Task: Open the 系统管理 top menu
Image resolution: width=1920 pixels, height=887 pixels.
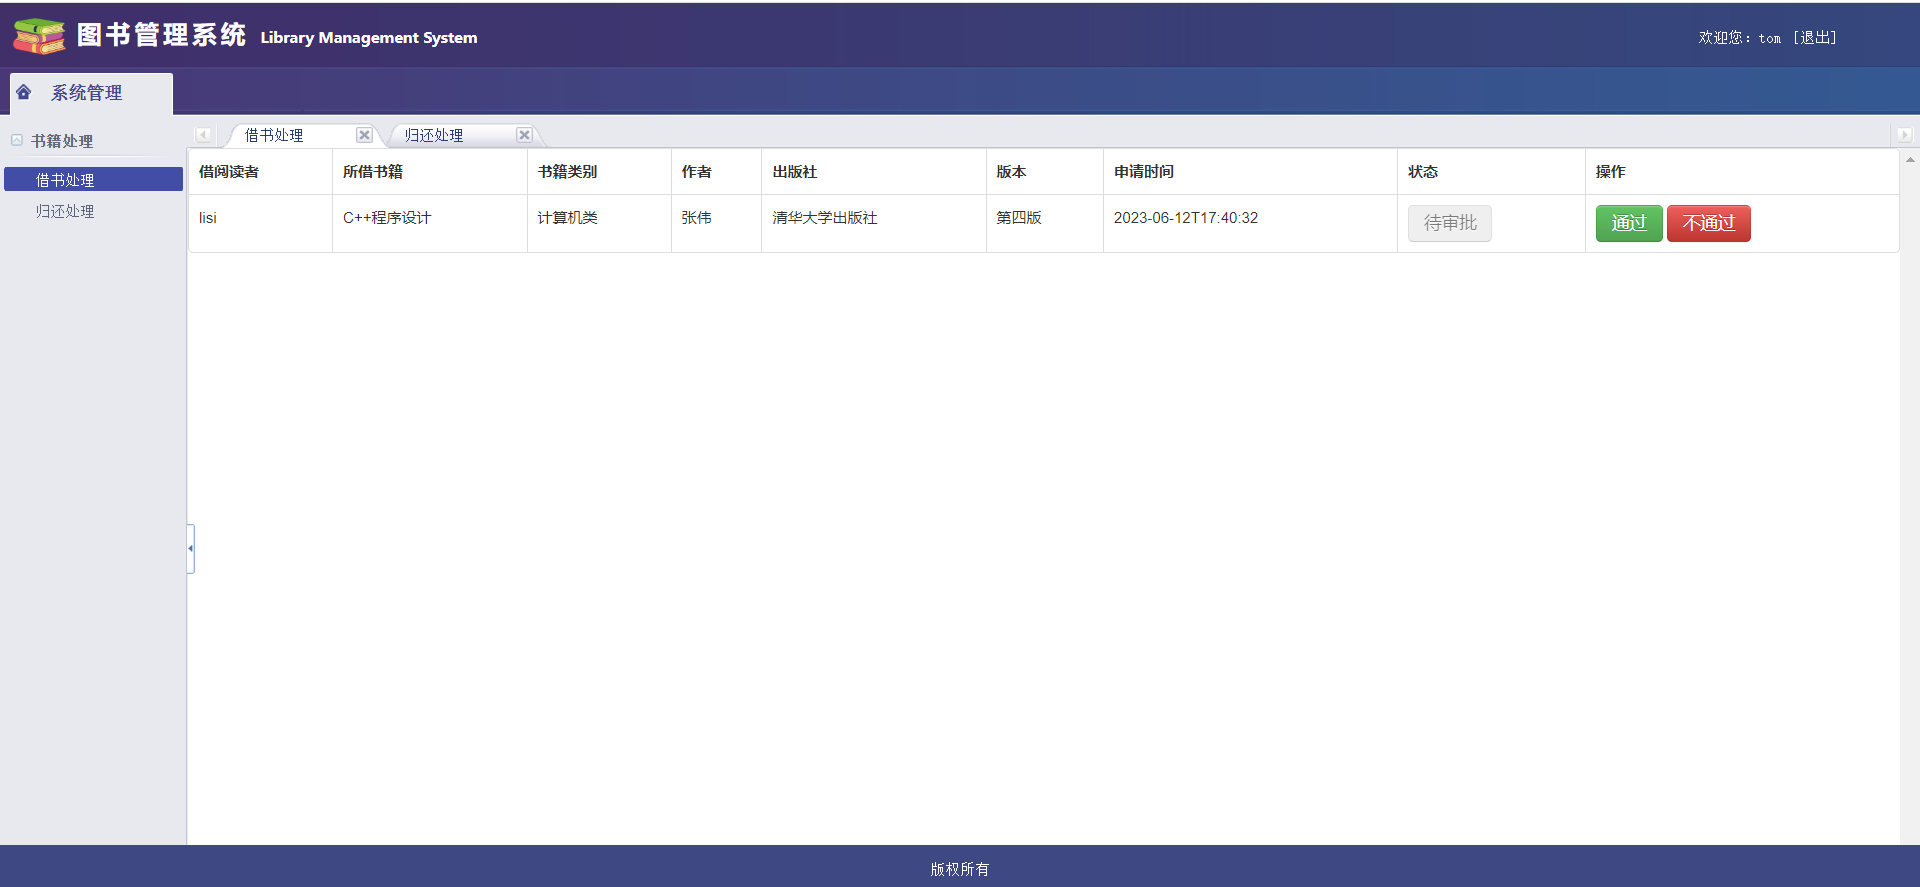Action: click(x=87, y=93)
